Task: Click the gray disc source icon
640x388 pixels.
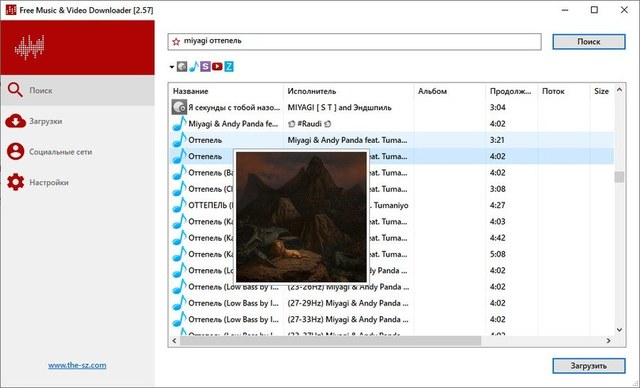Action: coord(182,67)
